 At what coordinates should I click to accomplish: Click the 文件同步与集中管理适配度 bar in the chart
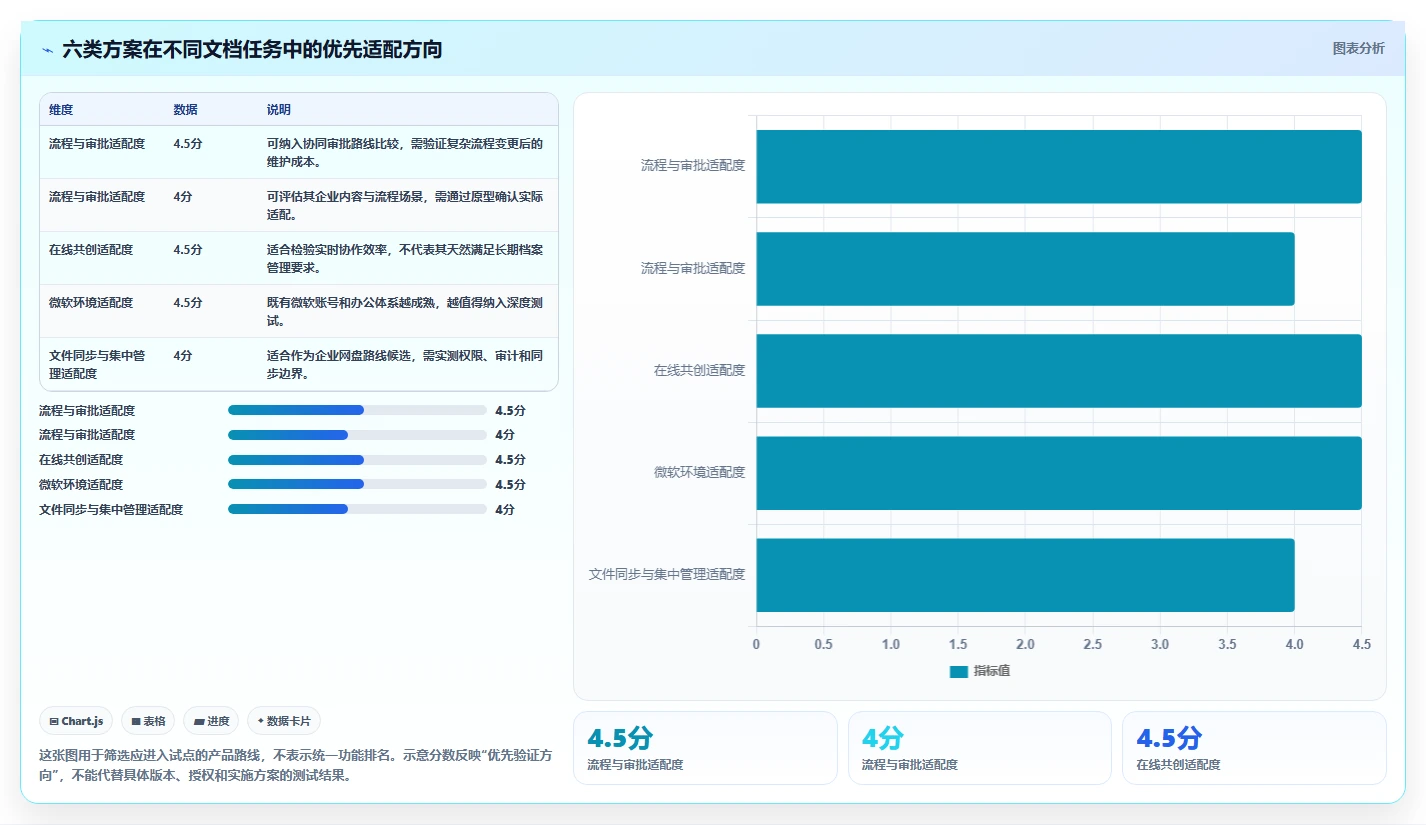(1025, 575)
